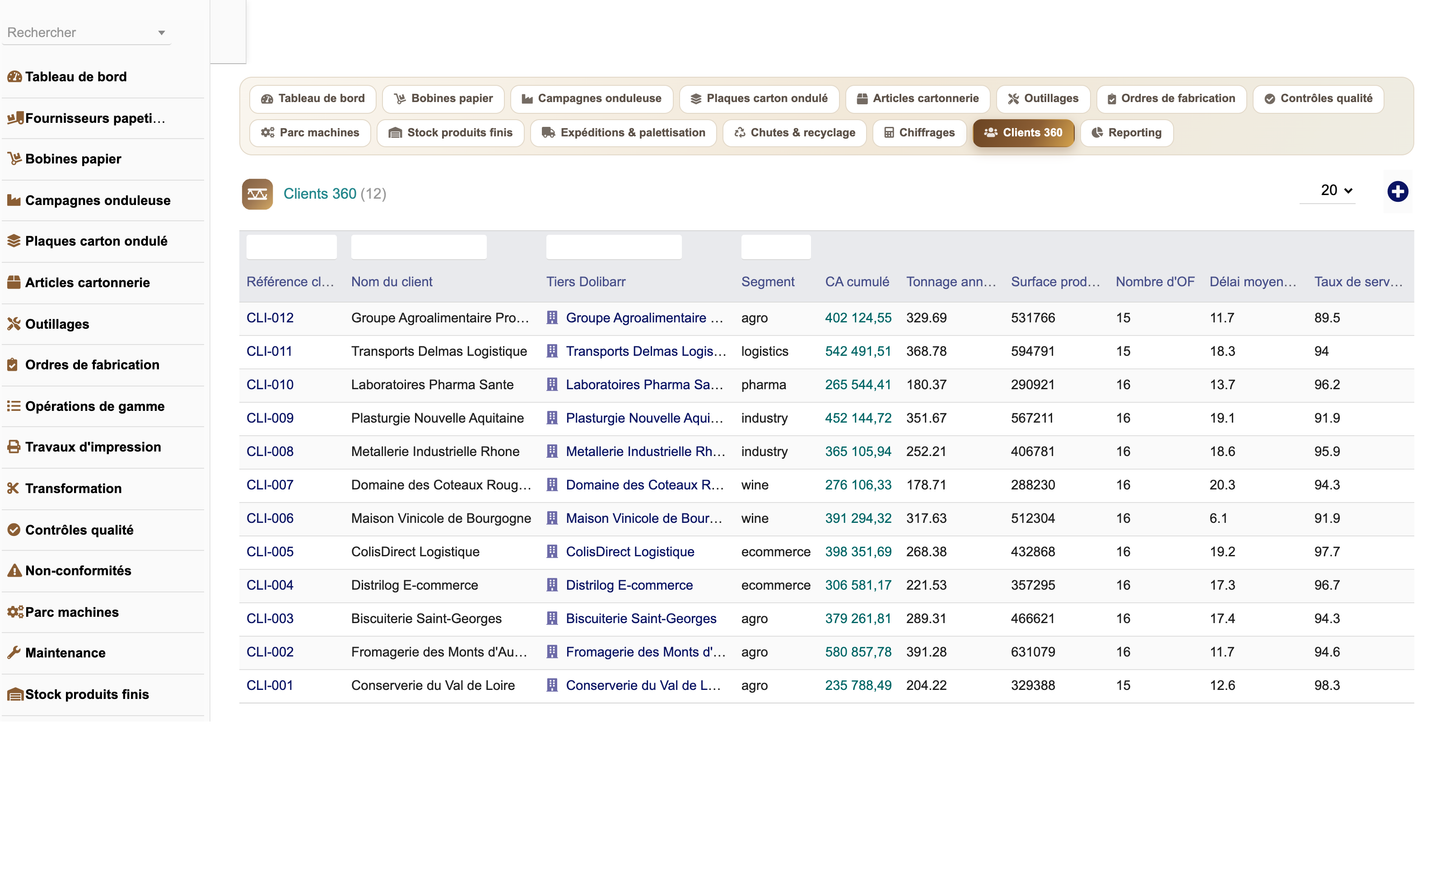Viewport: 1445px width, 894px height.
Task: Open the Distrilog E-commerce Dolibarr link
Action: tap(629, 586)
